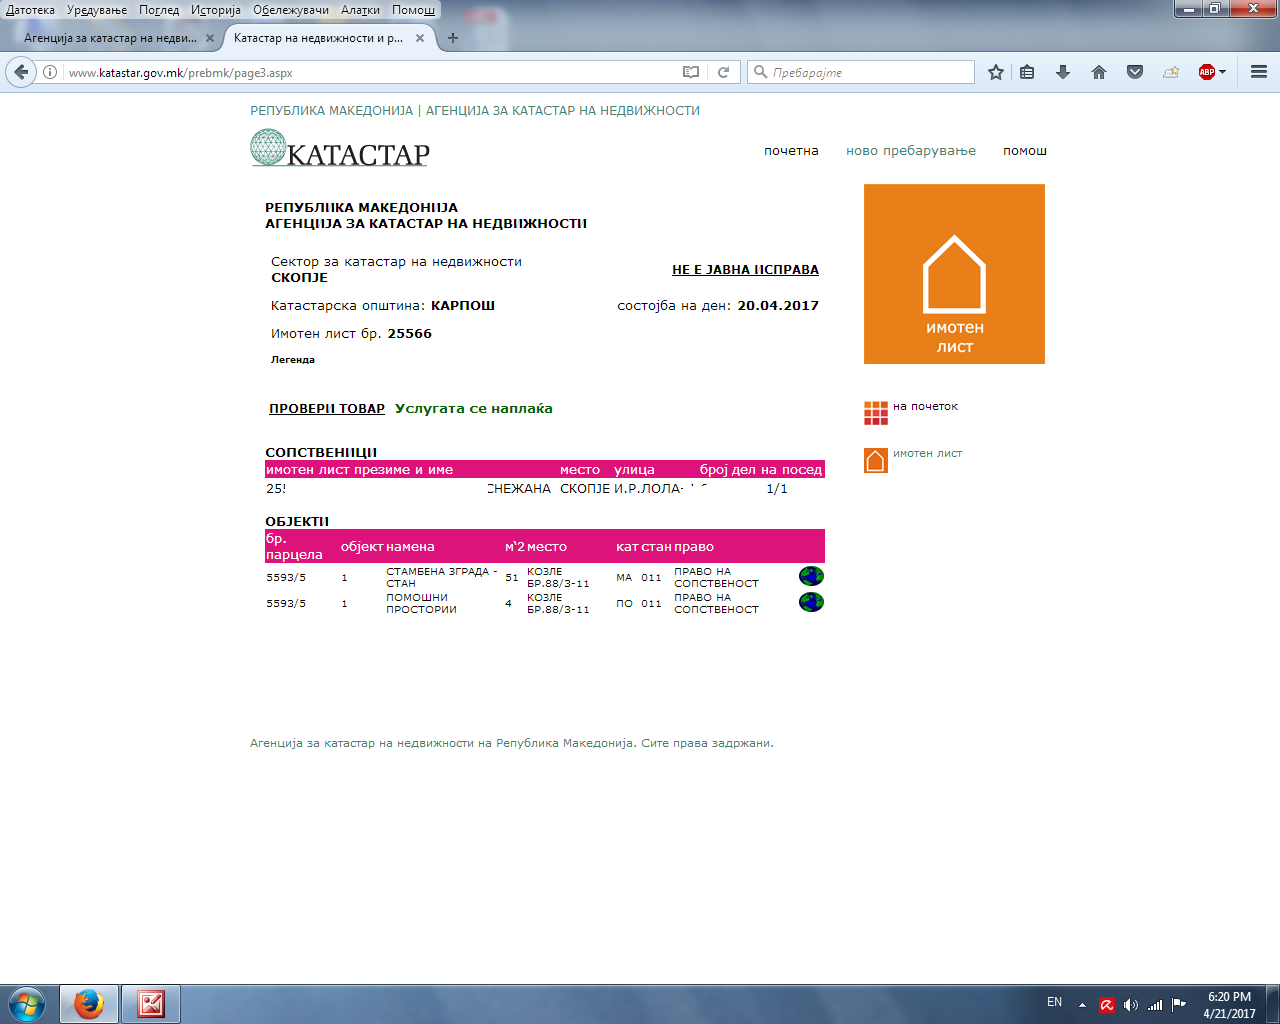The width and height of the screenshot is (1280, 1024).
Task: Open the Историја menu
Action: [x=216, y=10]
